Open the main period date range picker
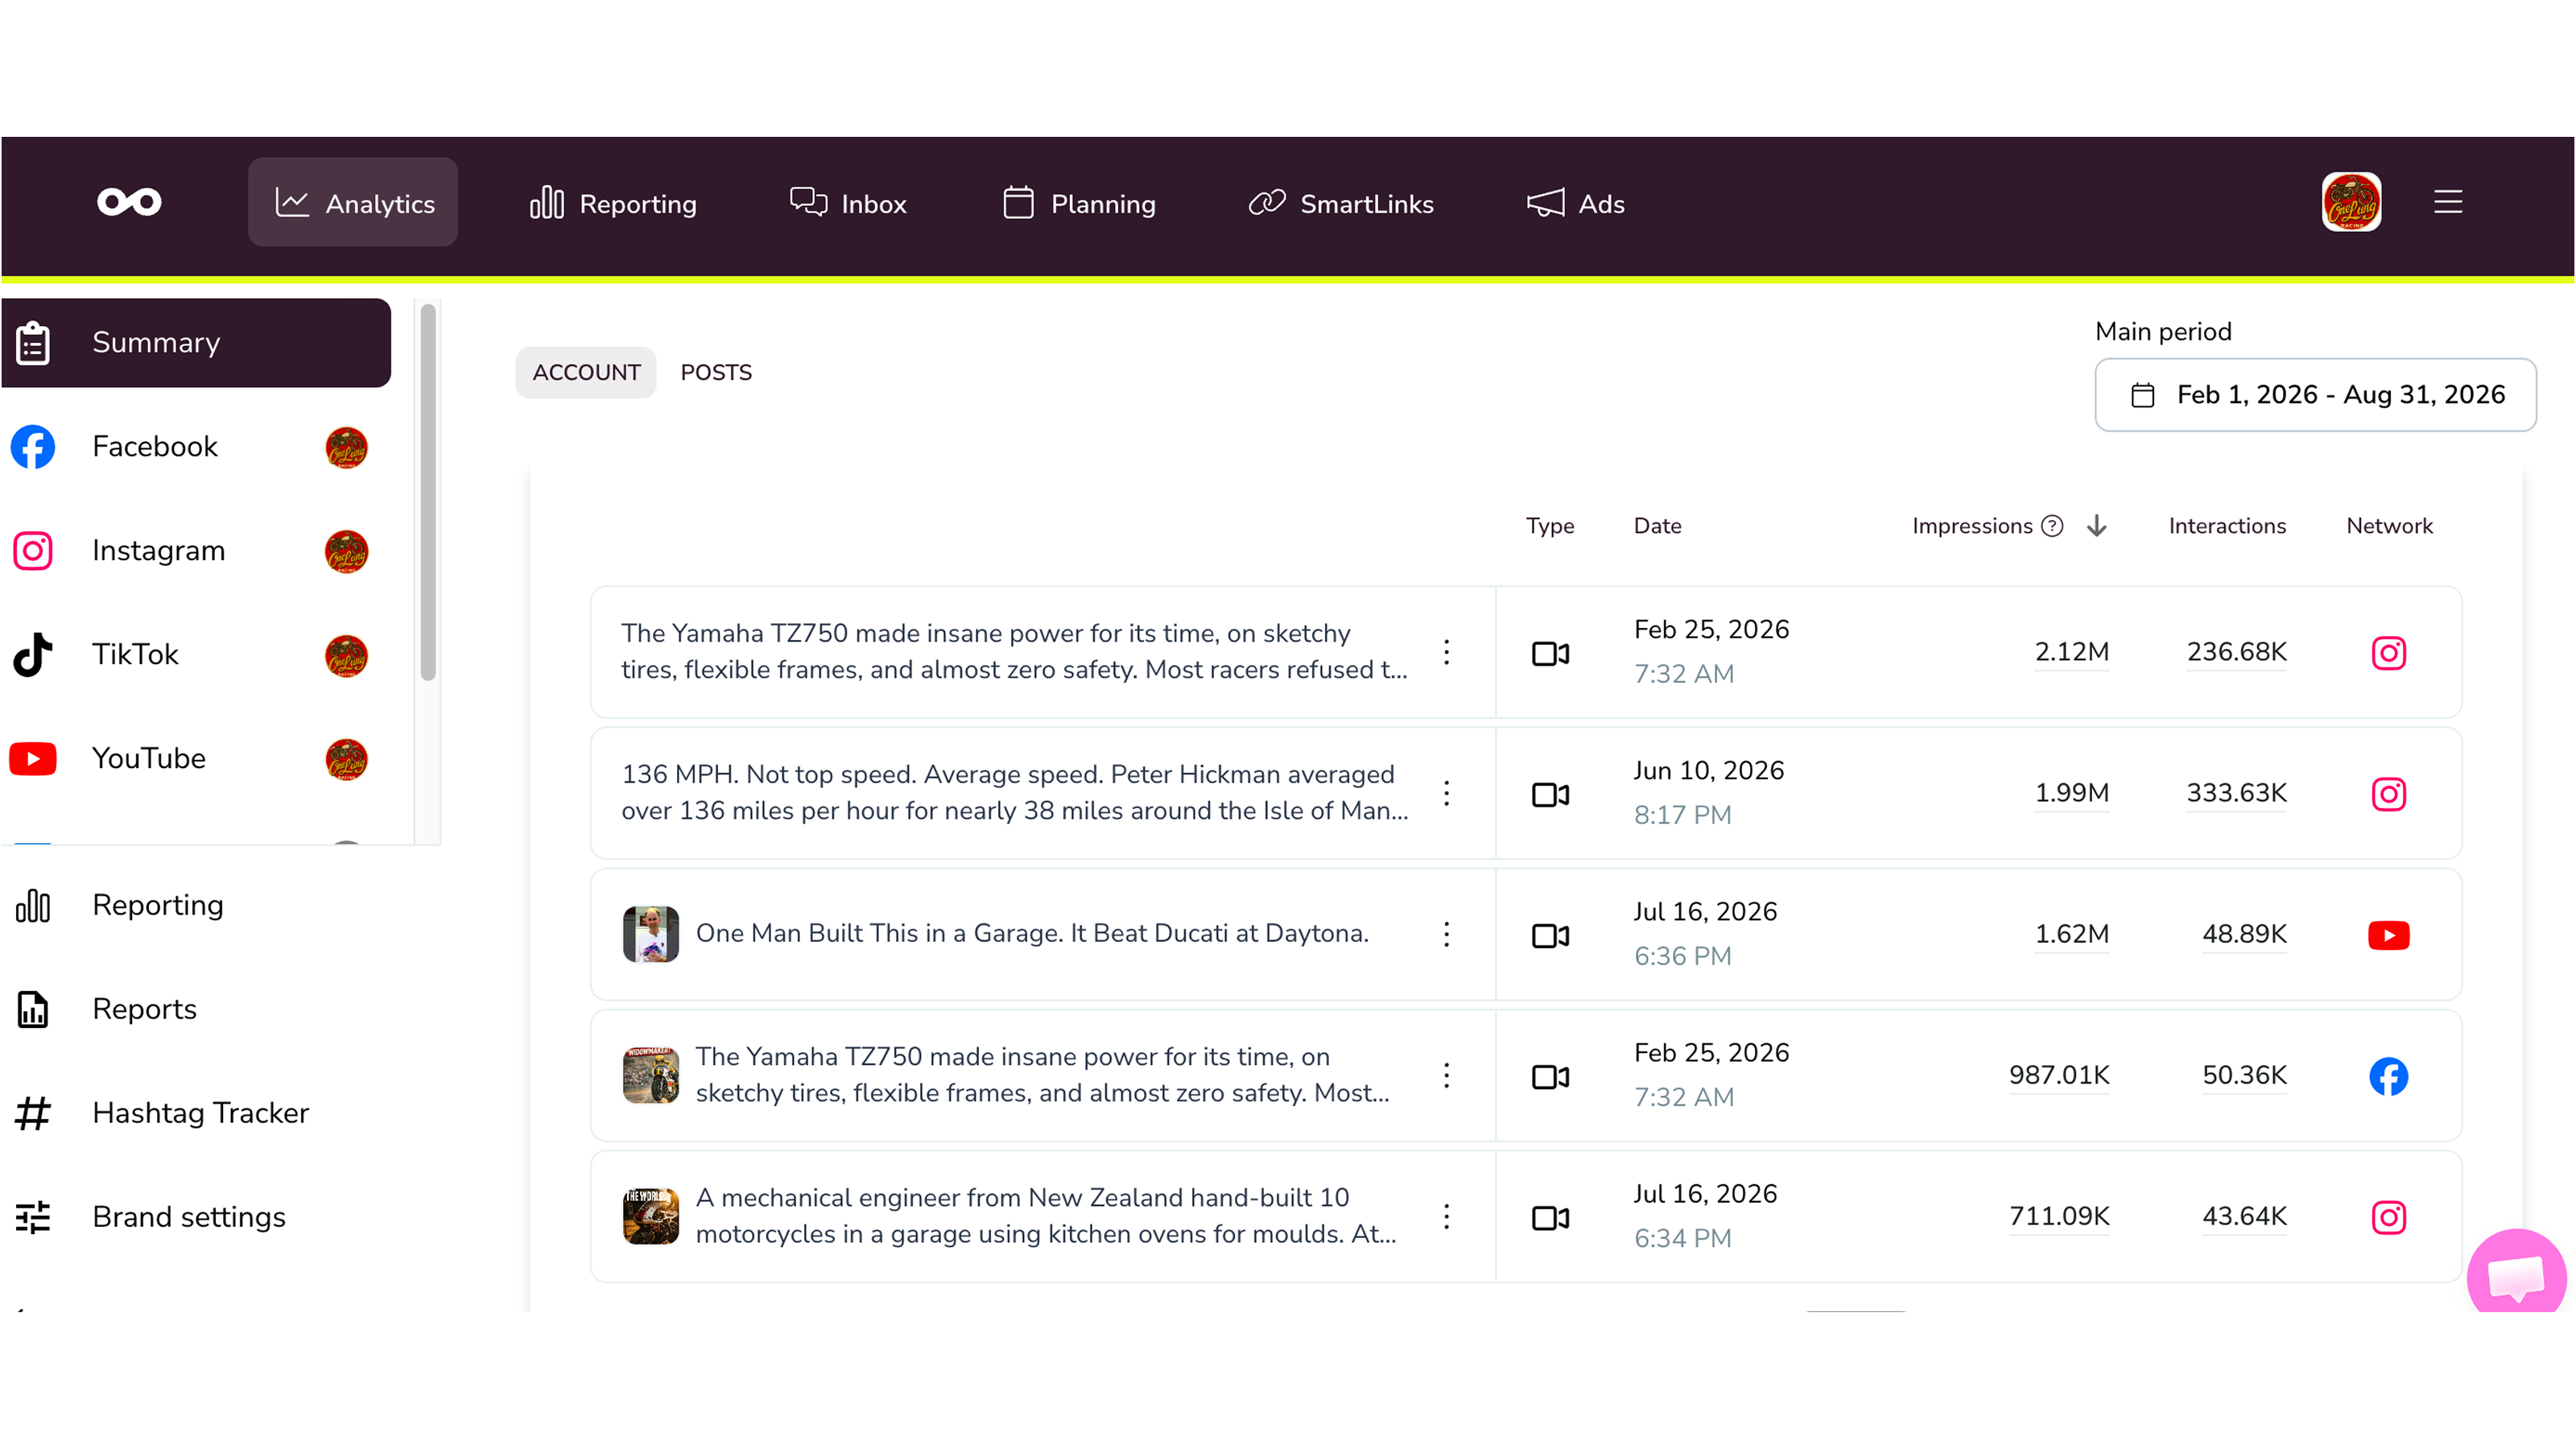Screen dimensions: 2576x1449 click(x=2315, y=395)
